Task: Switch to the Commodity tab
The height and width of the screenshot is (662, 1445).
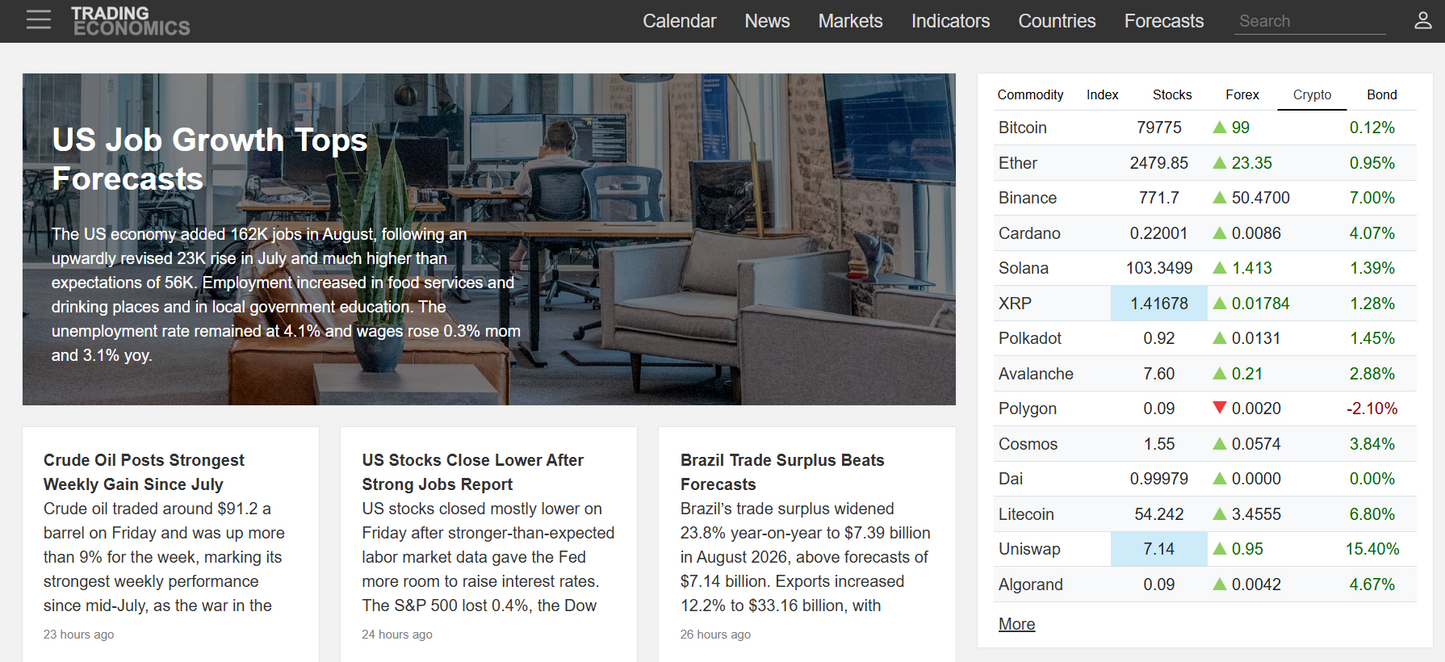Action: coord(1030,95)
